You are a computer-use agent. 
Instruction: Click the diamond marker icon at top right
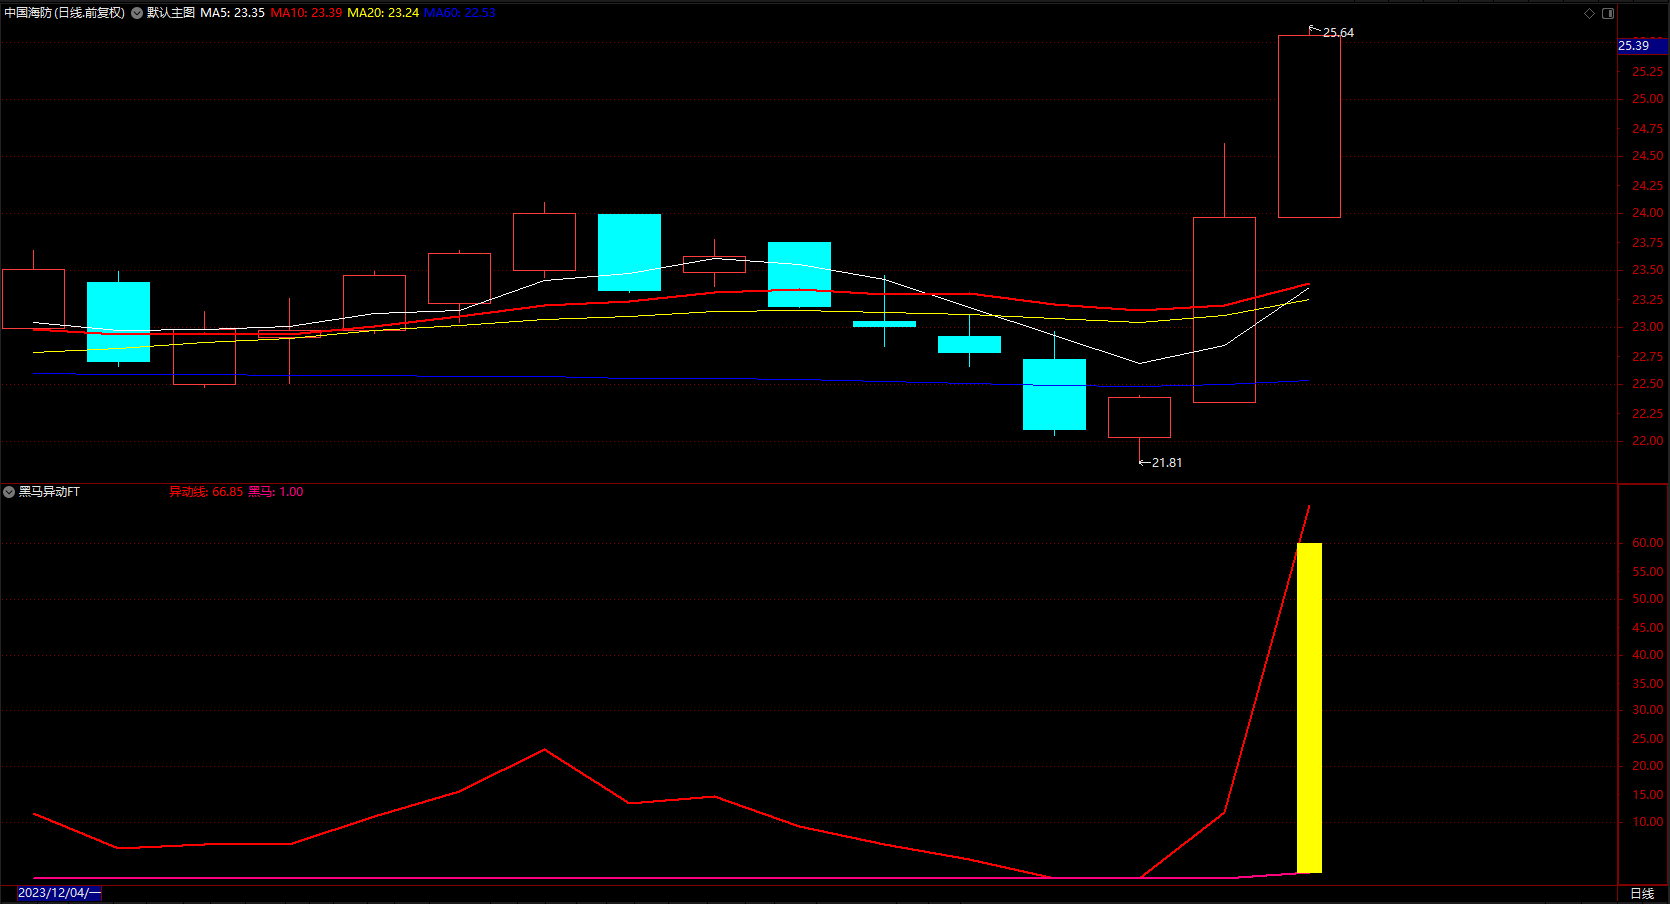point(1589,13)
